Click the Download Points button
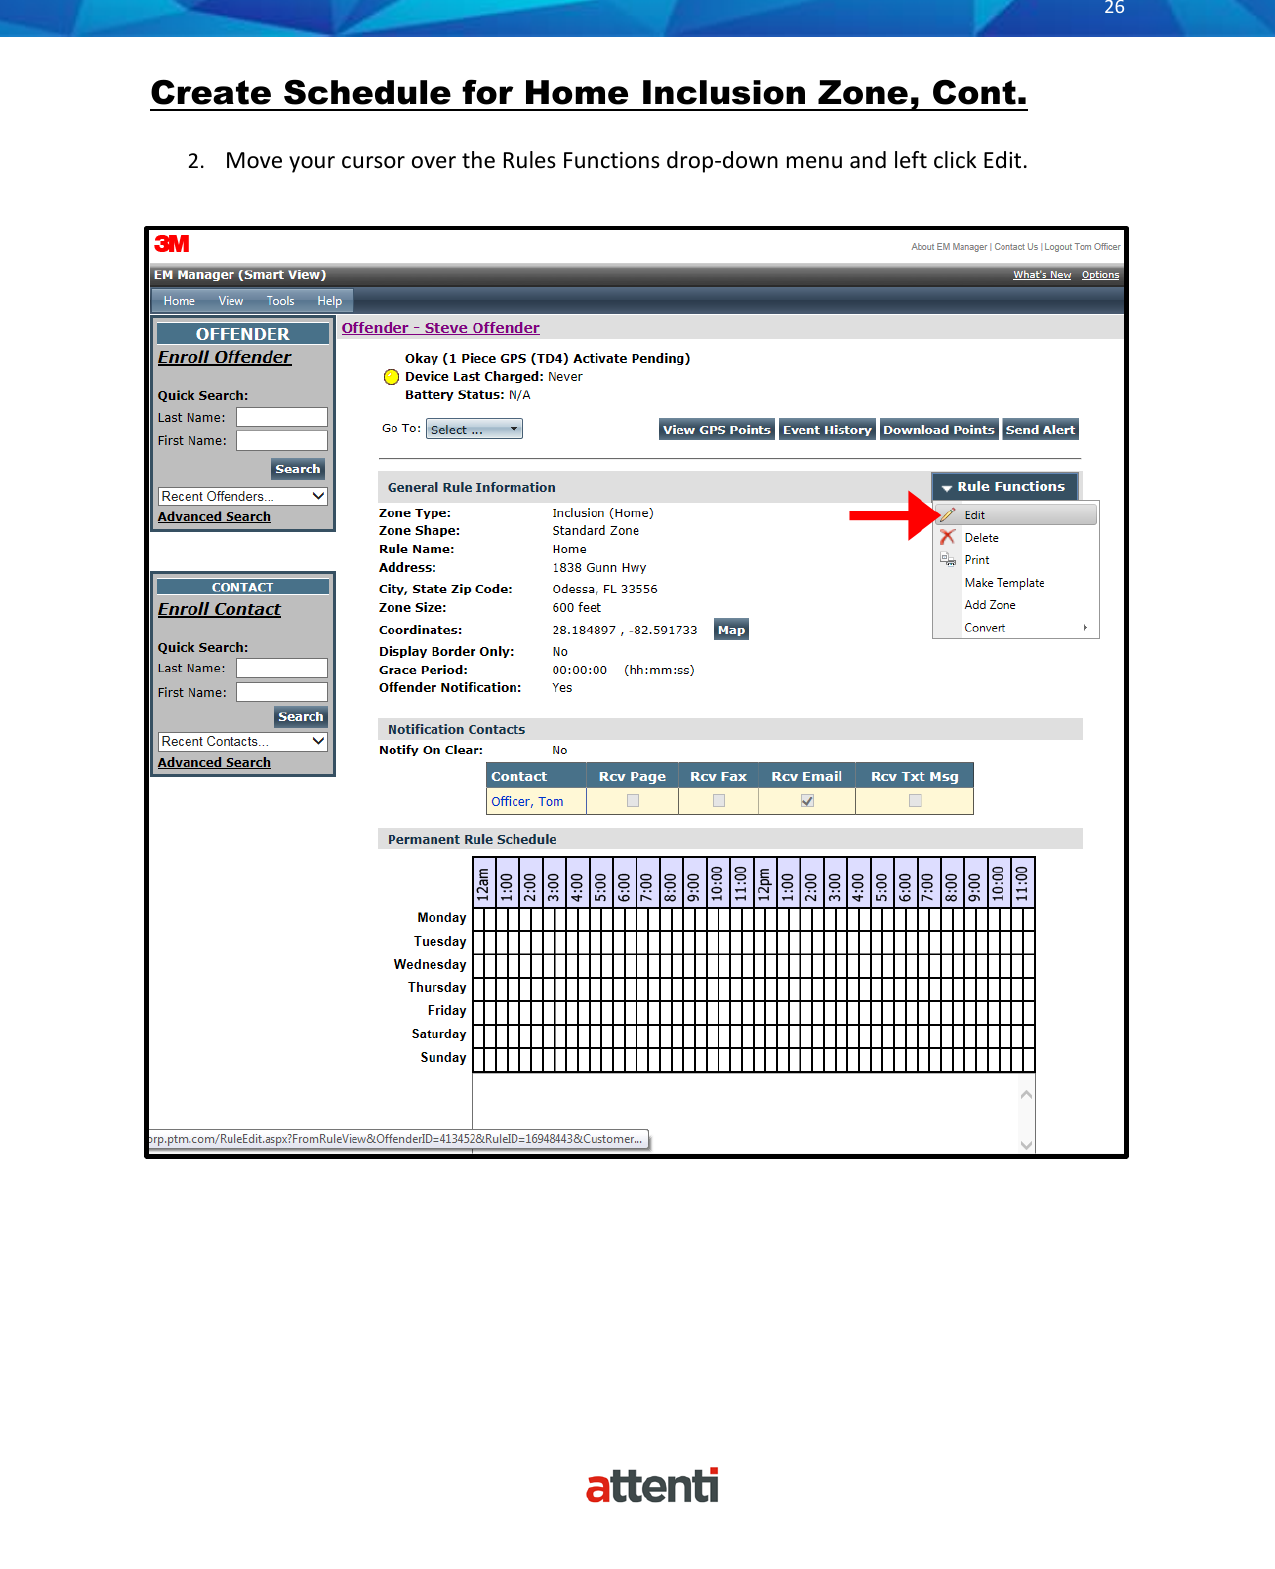Screen dimensions: 1275x1569 [x=939, y=430]
